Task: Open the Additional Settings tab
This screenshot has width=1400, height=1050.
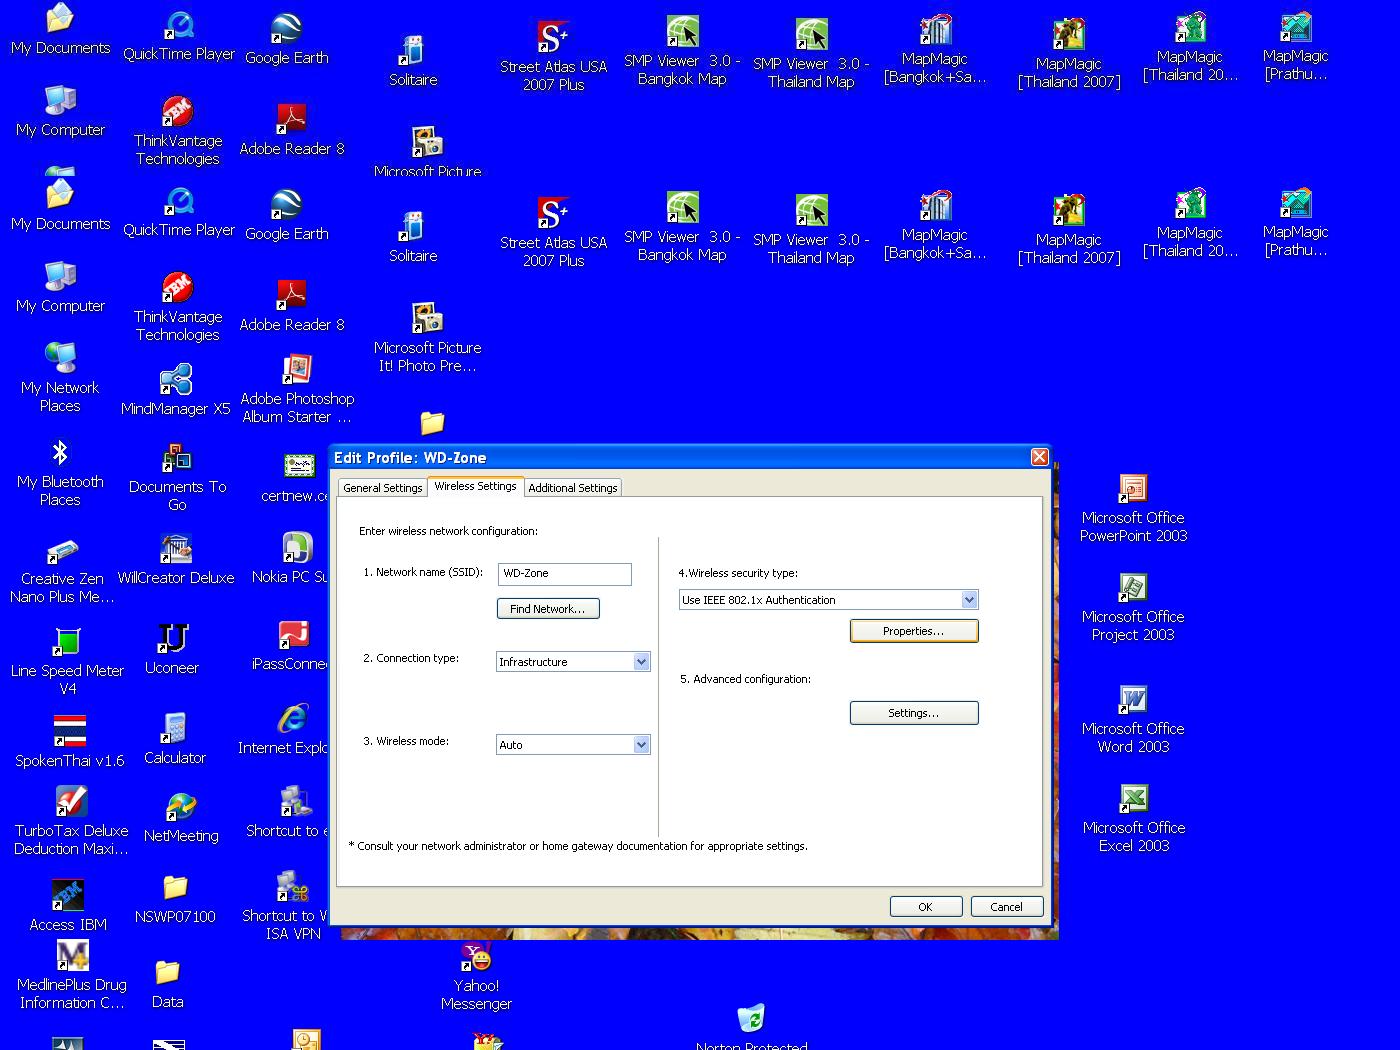Action: 573,488
